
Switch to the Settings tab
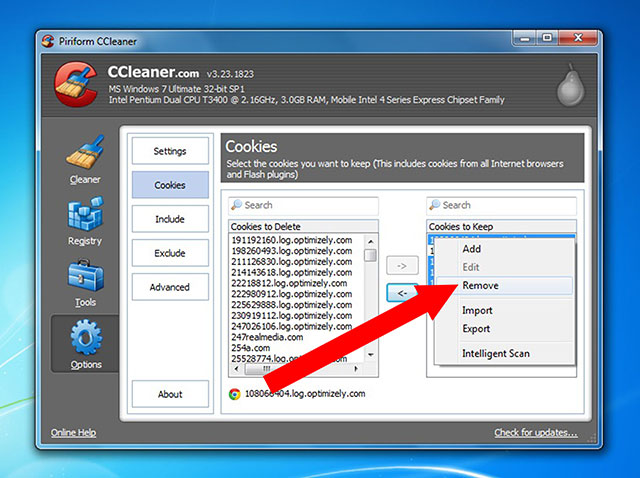170,151
